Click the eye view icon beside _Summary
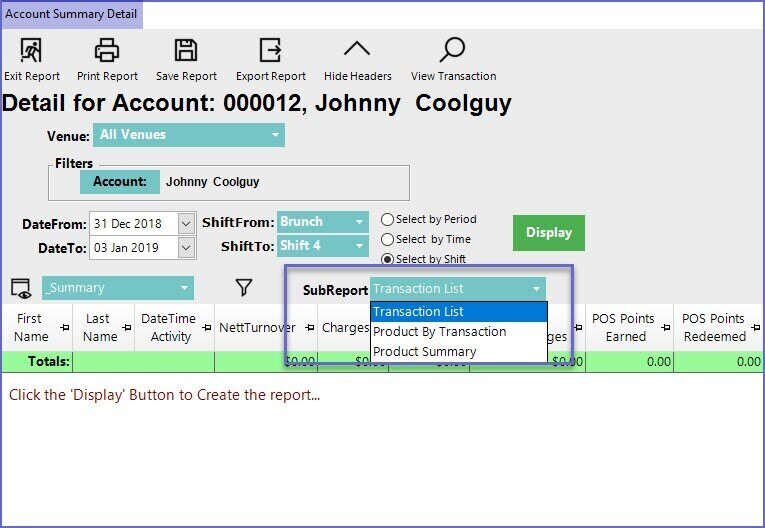This screenshot has height=528, width=765. click(20, 289)
